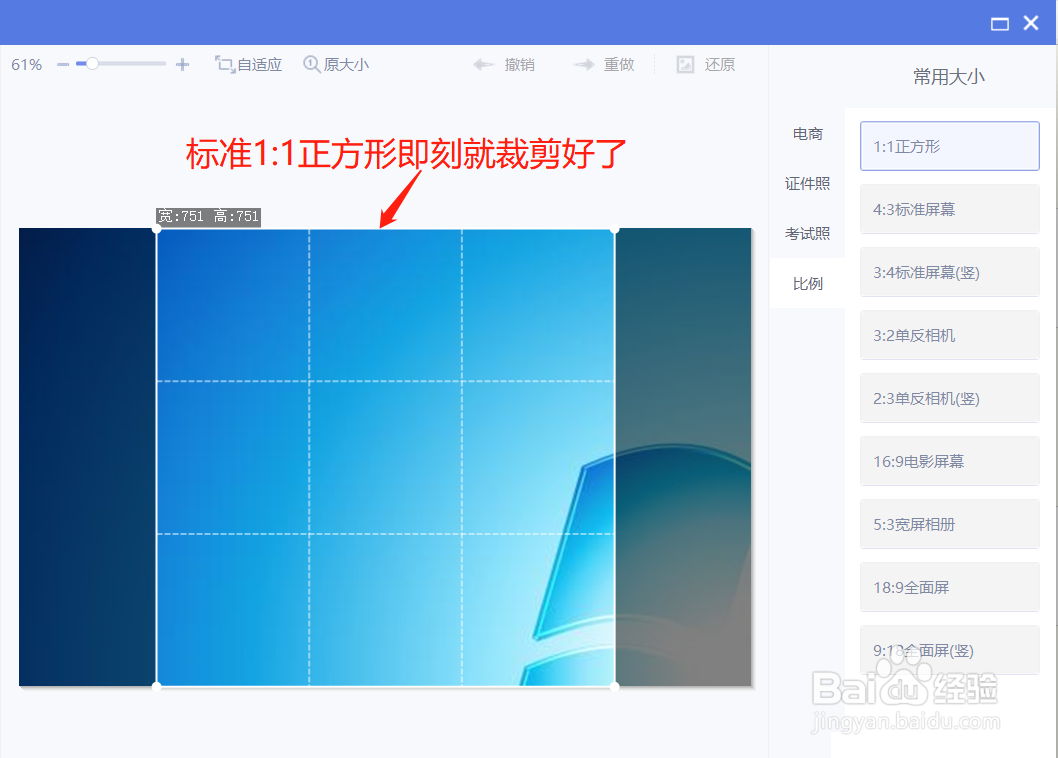Click top-right crop corner handle
The image size is (1058, 758).
(x=615, y=229)
